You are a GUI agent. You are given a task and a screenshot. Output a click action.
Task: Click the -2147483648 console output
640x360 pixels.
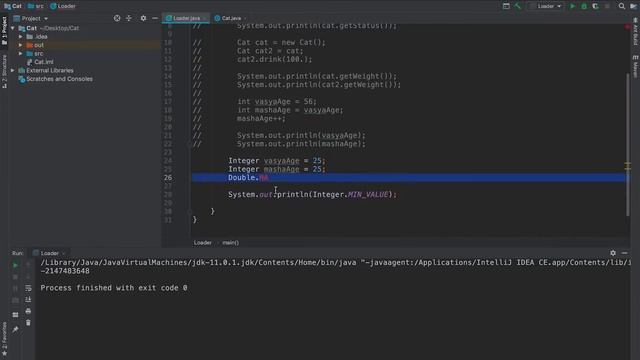[x=65, y=271]
